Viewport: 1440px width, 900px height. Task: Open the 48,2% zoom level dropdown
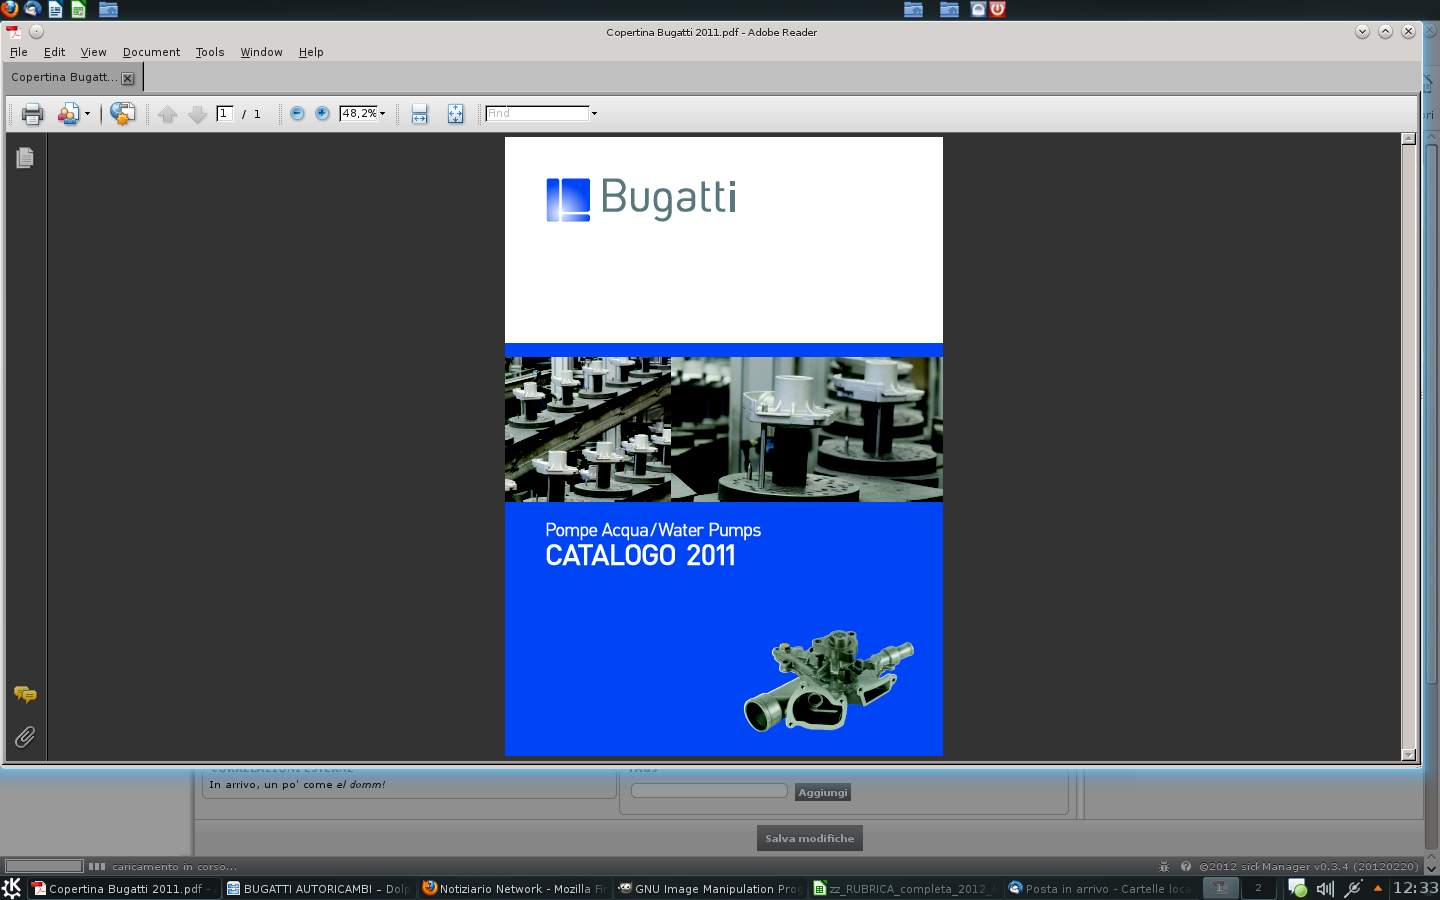pyautogui.click(x=382, y=113)
